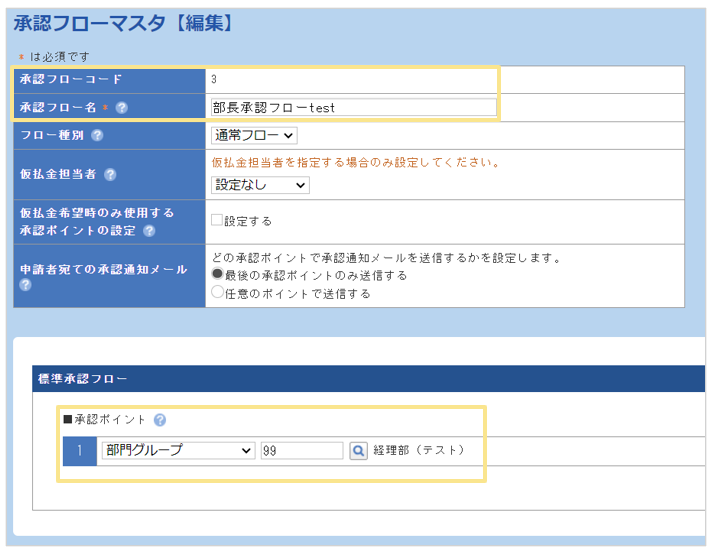Viewport: 712px width, 552px height.
Task: Click the code input field containing 99
Action: pos(301,451)
